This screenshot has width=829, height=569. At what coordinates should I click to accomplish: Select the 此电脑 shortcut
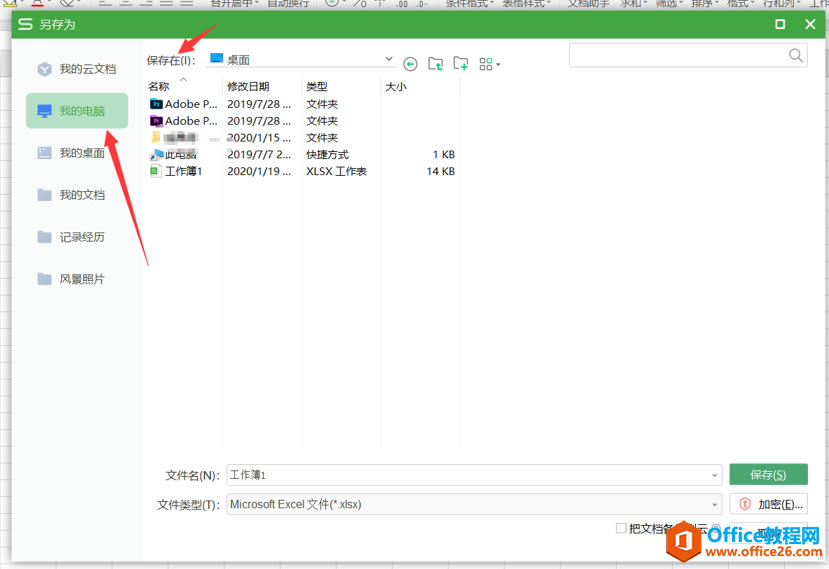[x=174, y=155]
